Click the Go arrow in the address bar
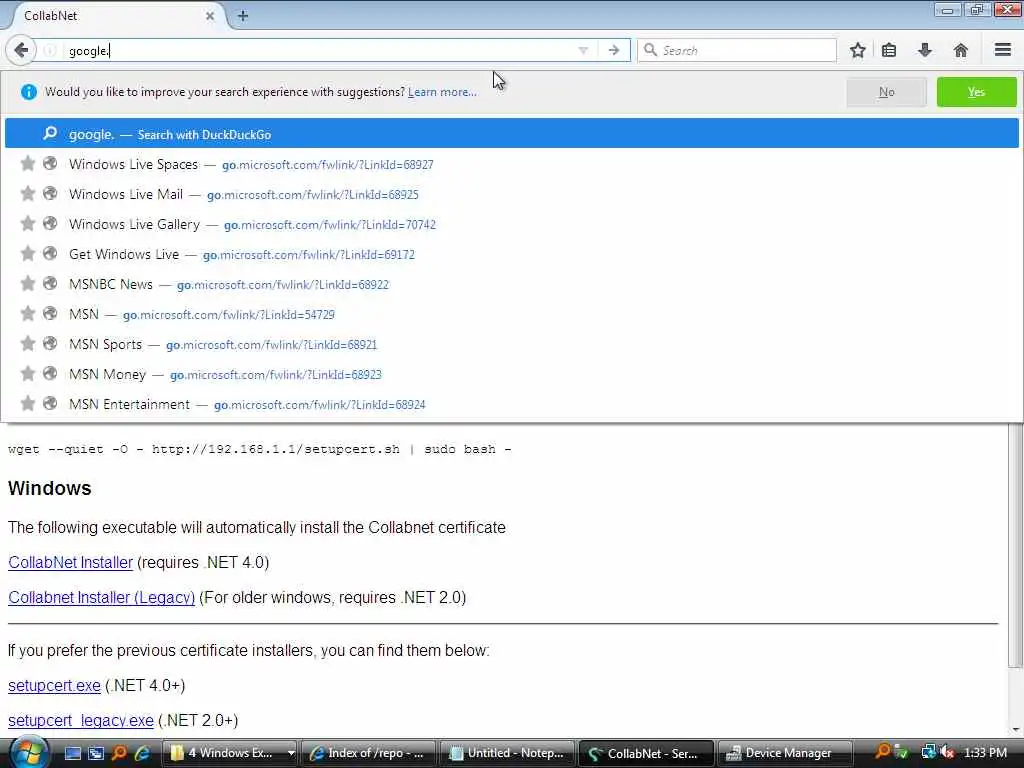 coord(613,50)
